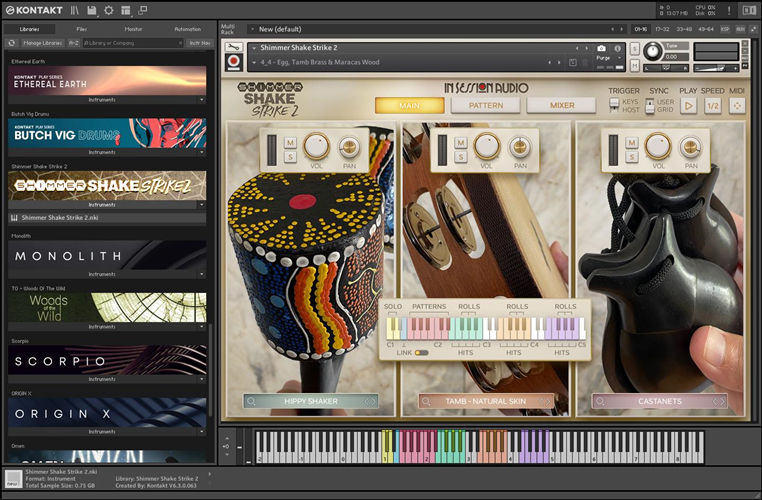Click the library search input field
The width and height of the screenshot is (762, 500).
pos(133,43)
